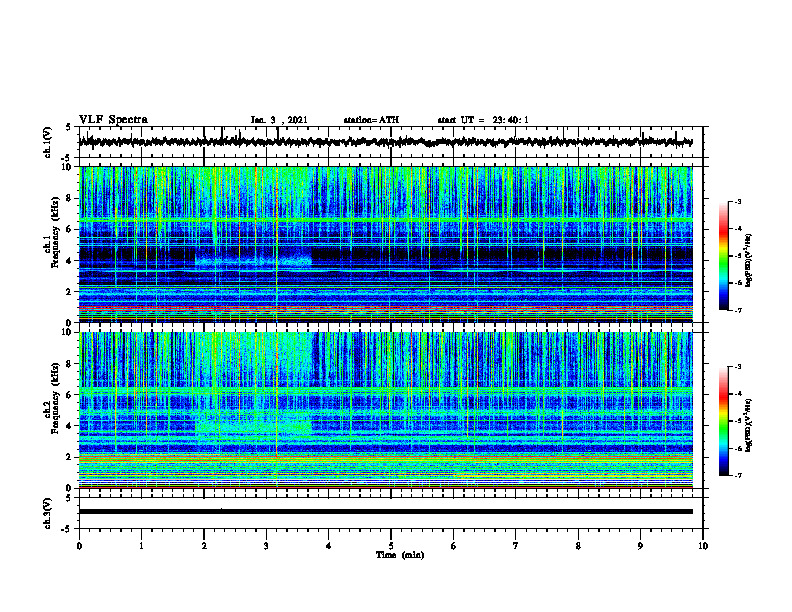The height and width of the screenshot is (612, 792).
Task: Click time axis tick label "3"
Action: (266, 546)
